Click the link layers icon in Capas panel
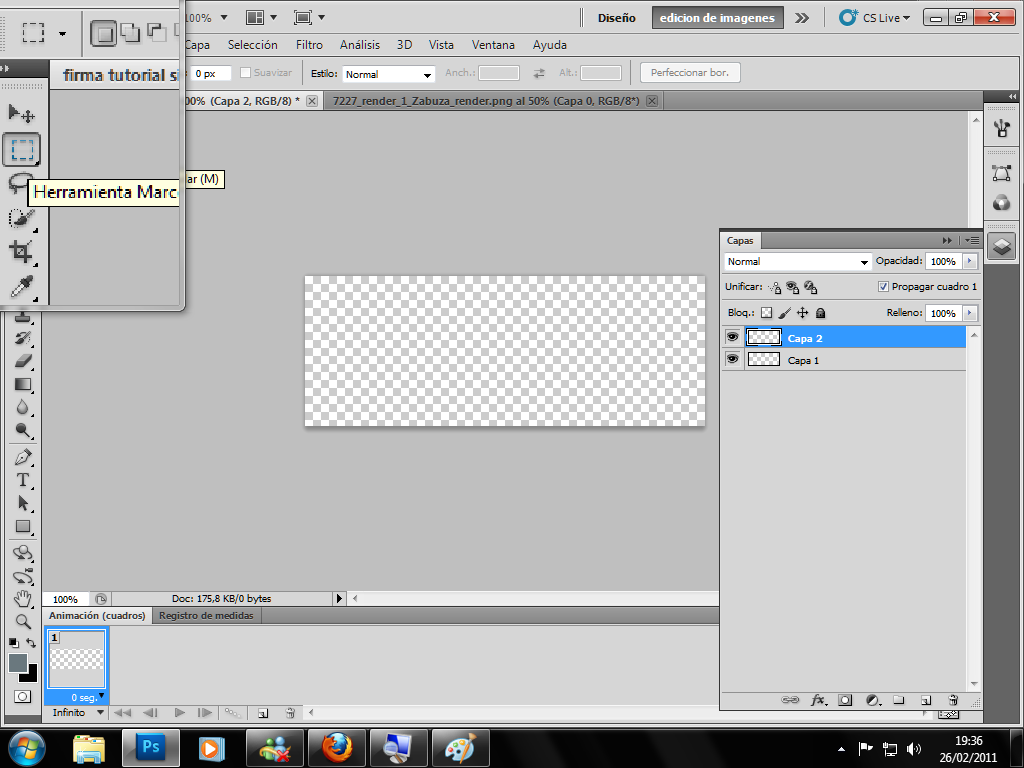This screenshot has width=1024, height=768. [790, 700]
